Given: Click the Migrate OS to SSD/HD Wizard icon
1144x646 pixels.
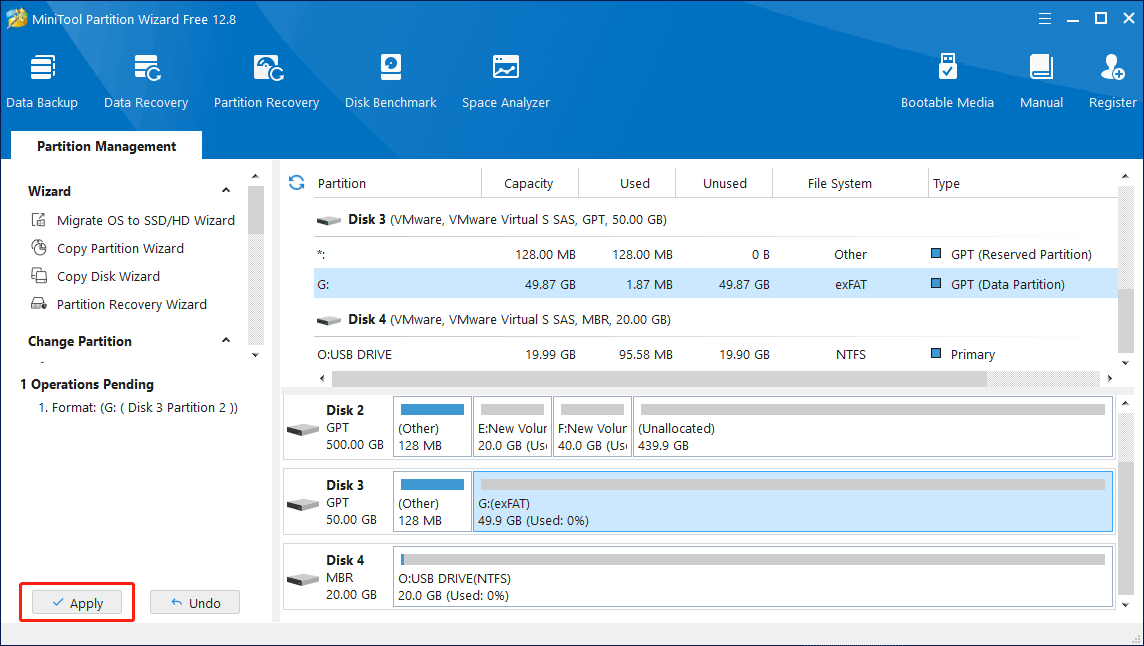Looking at the screenshot, I should [x=39, y=220].
